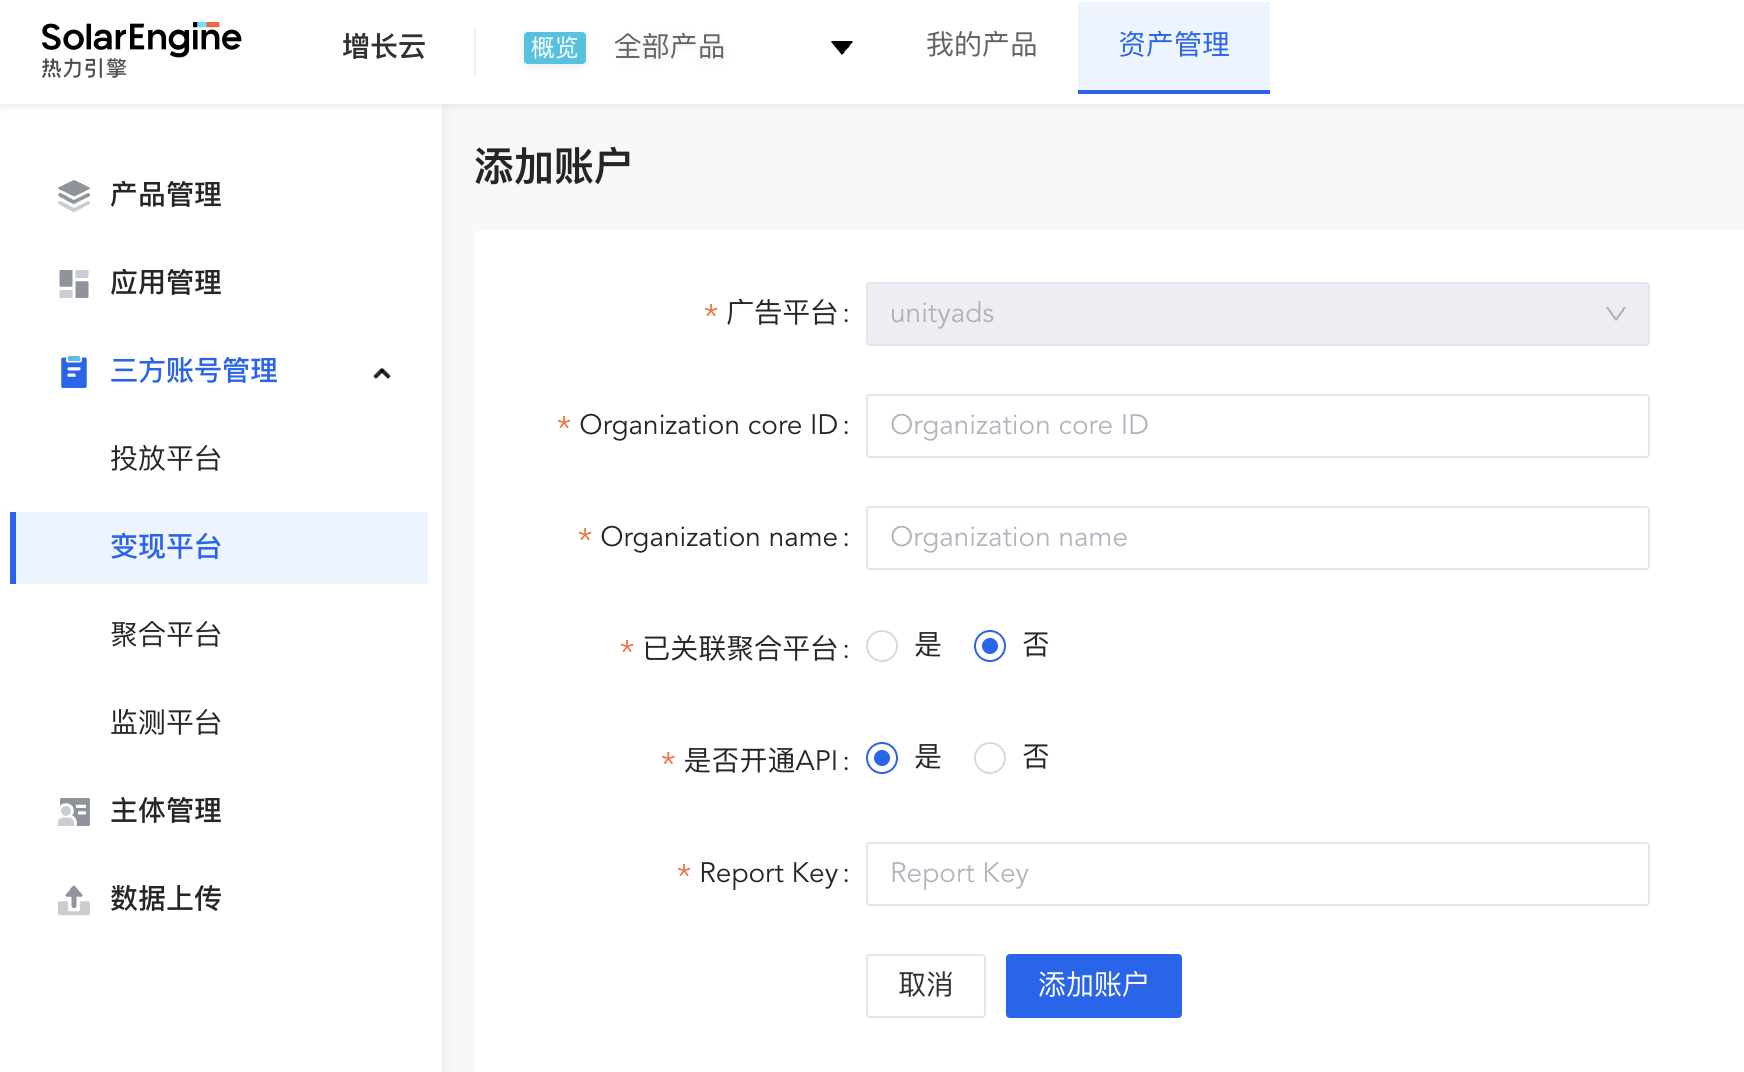Click into the Report Key input
This screenshot has height=1072, width=1744.
1257,874
